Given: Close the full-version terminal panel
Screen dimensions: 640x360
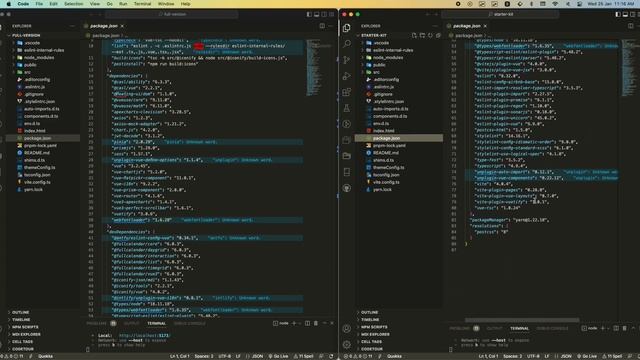Looking at the screenshot, I should (x=332, y=323).
